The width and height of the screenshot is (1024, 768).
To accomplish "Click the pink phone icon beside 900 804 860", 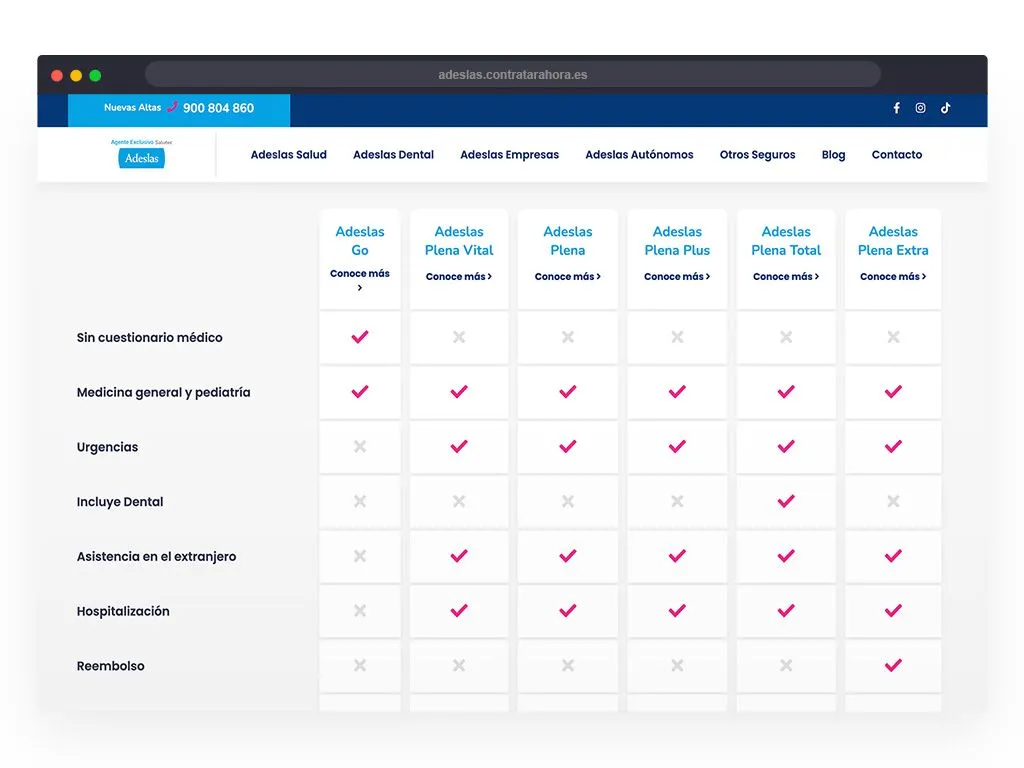I will (172, 107).
